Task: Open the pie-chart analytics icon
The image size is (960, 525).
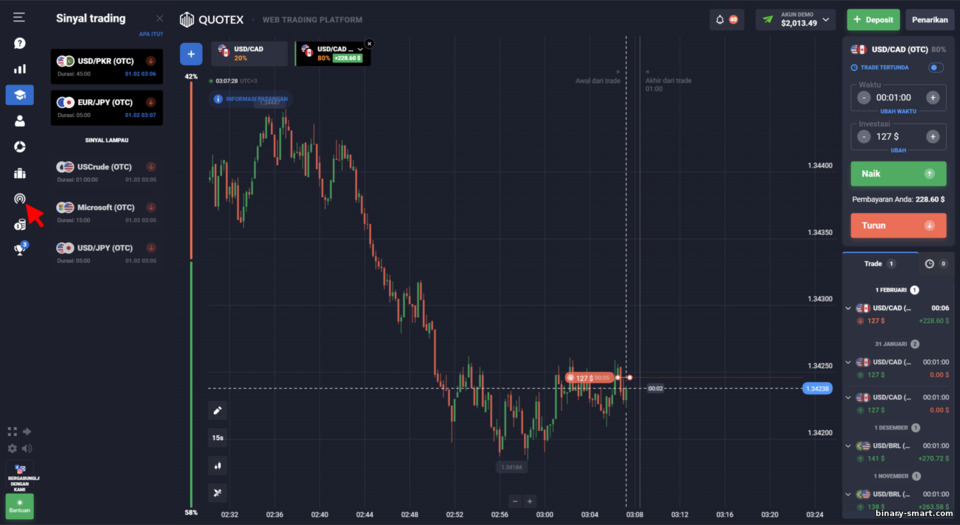Action: tap(20, 147)
